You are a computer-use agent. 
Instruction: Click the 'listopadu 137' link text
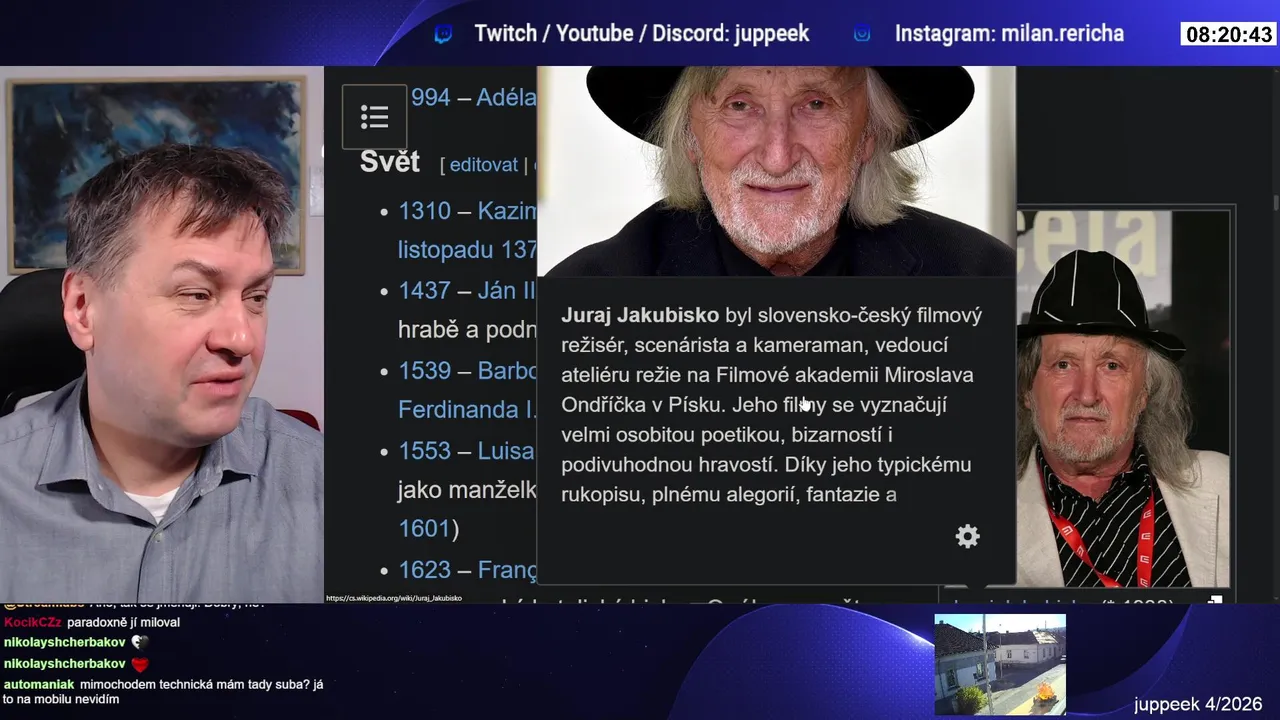[x=467, y=250]
